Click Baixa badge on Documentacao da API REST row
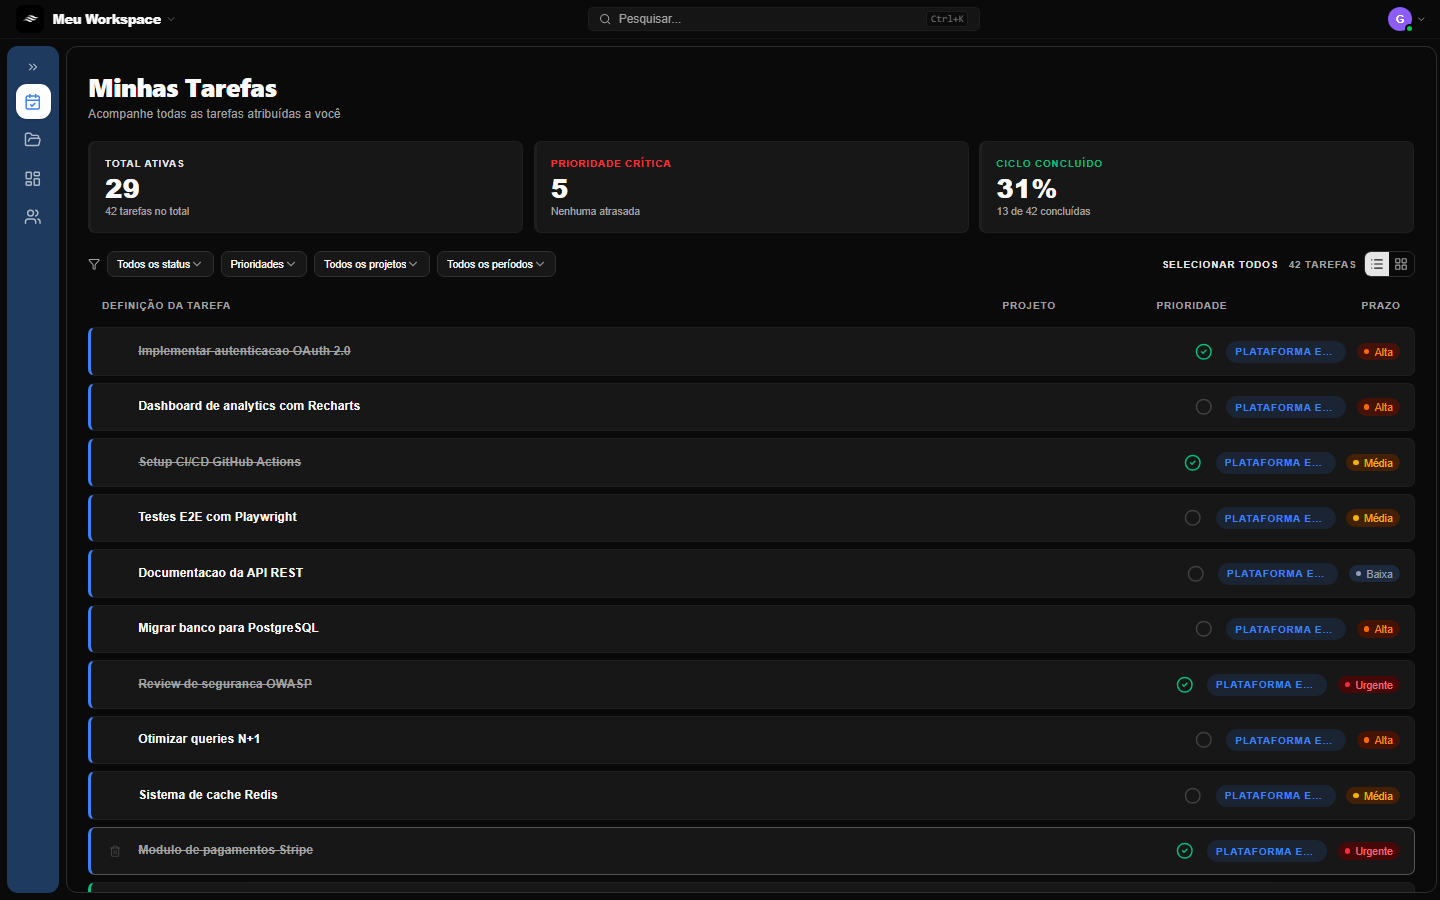The width and height of the screenshot is (1440, 900). 1374,574
